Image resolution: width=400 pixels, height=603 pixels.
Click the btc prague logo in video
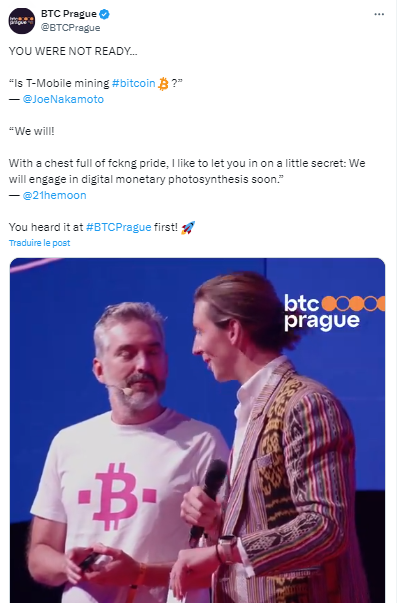tap(334, 312)
